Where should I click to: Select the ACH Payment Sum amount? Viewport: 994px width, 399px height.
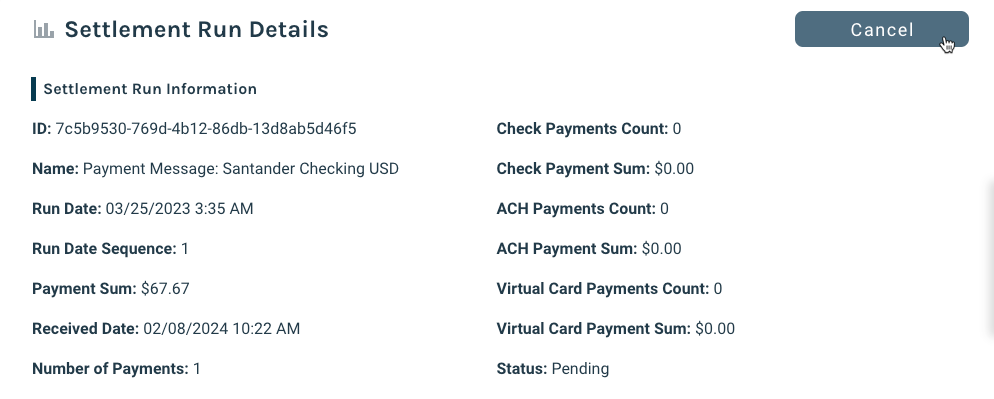click(662, 249)
